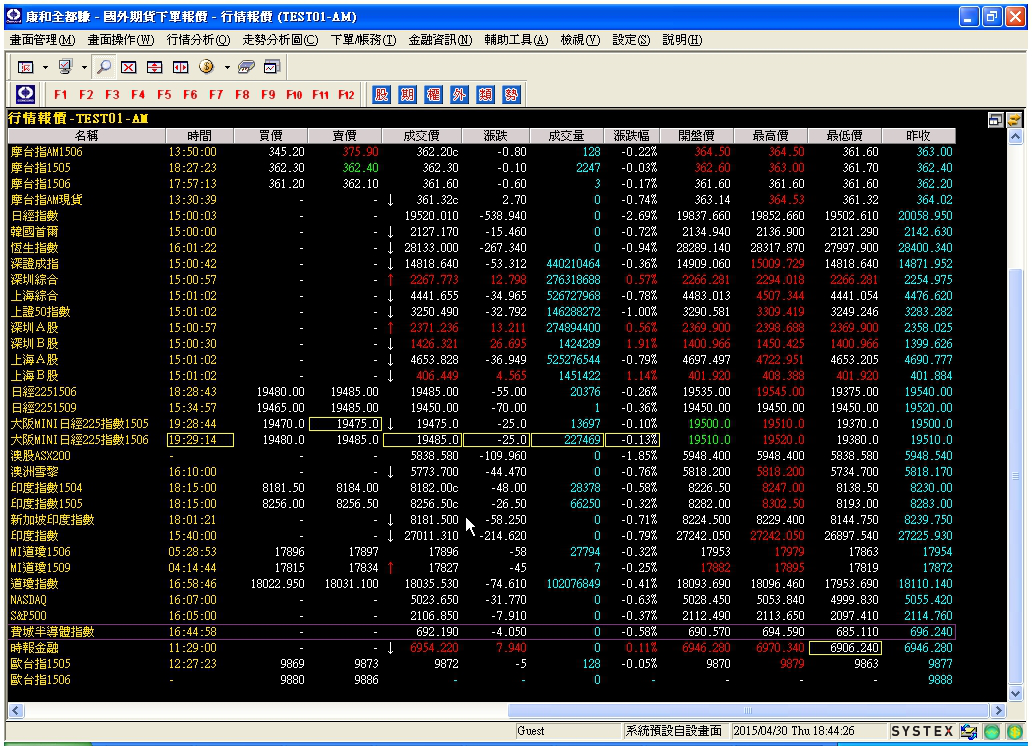Open dropdown arrow beside computer checkmark icon
Viewport: 1032px width, 746px height.
84,67
